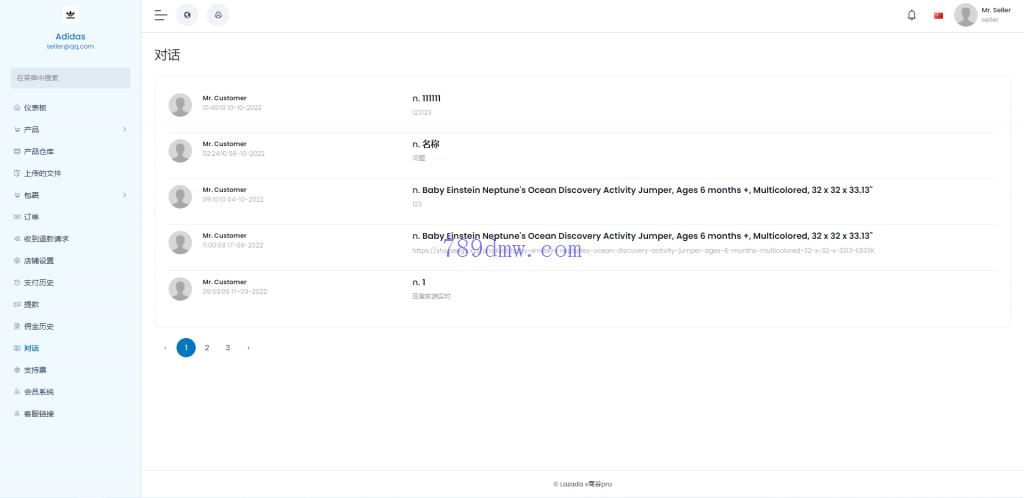Click the Adidas logo in the sidebar

[x=70, y=14]
